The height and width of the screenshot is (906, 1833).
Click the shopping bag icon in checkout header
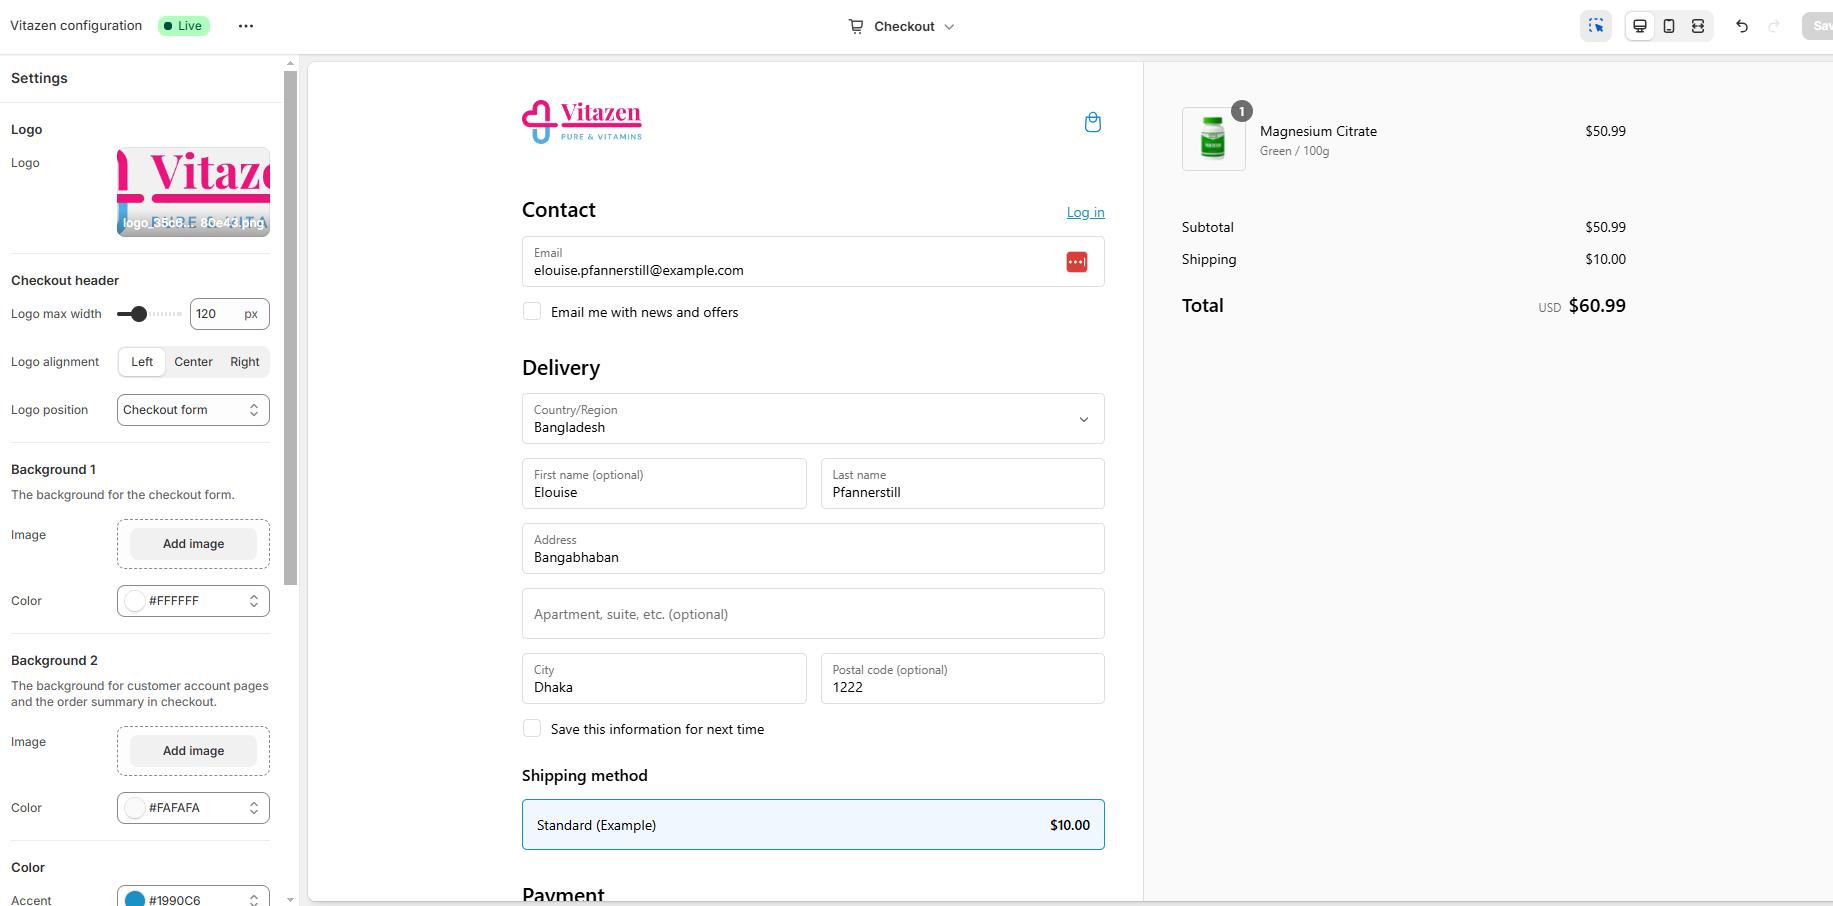[x=1093, y=122]
